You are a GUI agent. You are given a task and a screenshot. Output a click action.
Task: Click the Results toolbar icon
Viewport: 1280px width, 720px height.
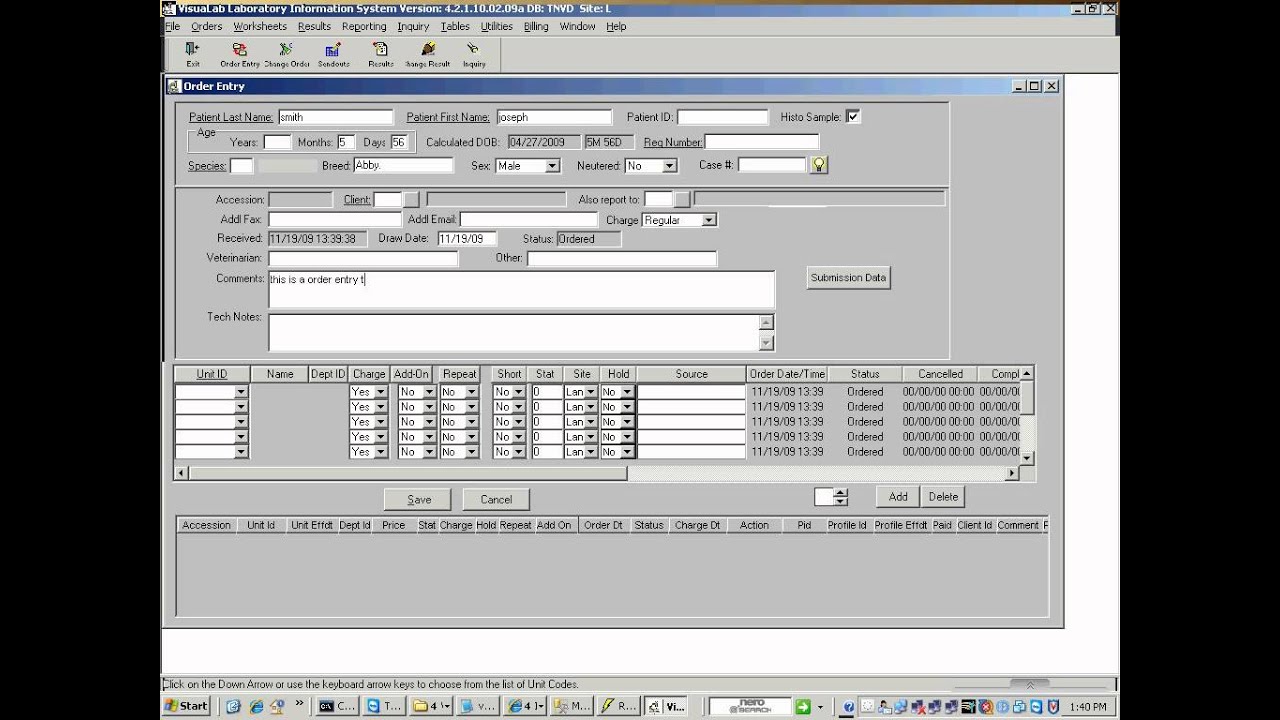click(380, 53)
